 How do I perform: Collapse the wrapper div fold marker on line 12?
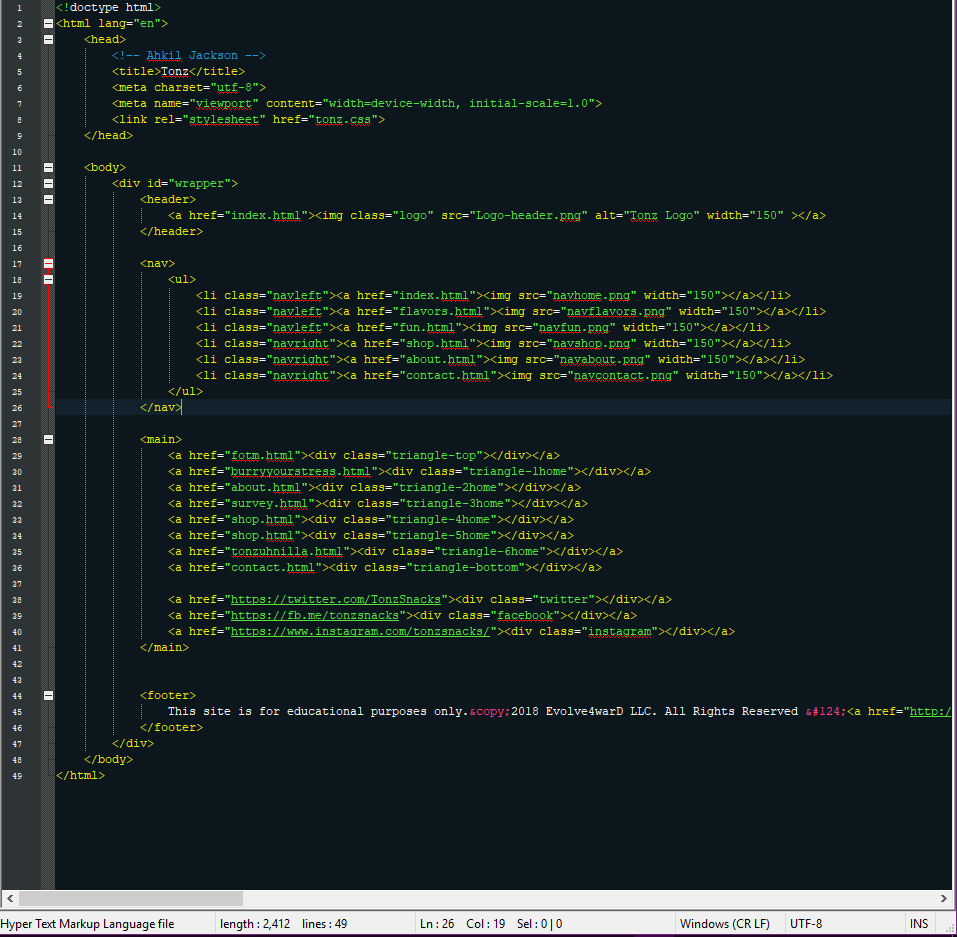pyautogui.click(x=48, y=183)
